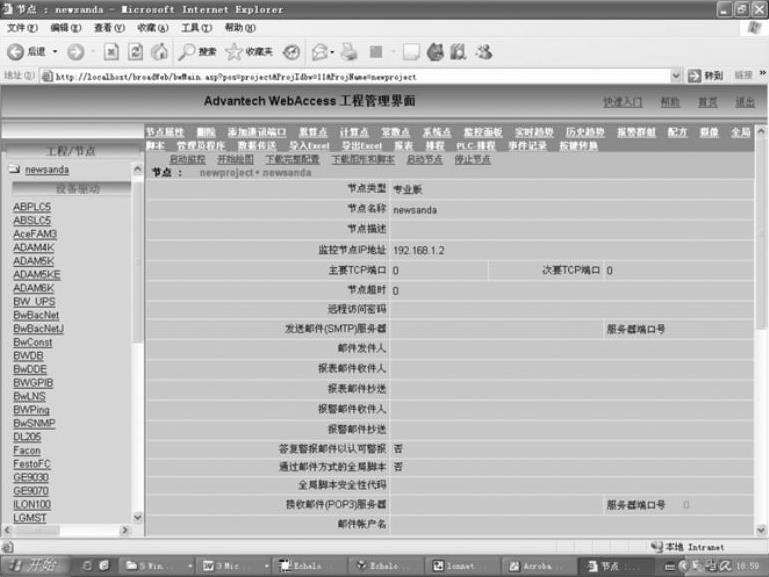This screenshot has height=577, width=769.
Task: Open the BwBacNetJ driver link
Action: (x=38, y=328)
